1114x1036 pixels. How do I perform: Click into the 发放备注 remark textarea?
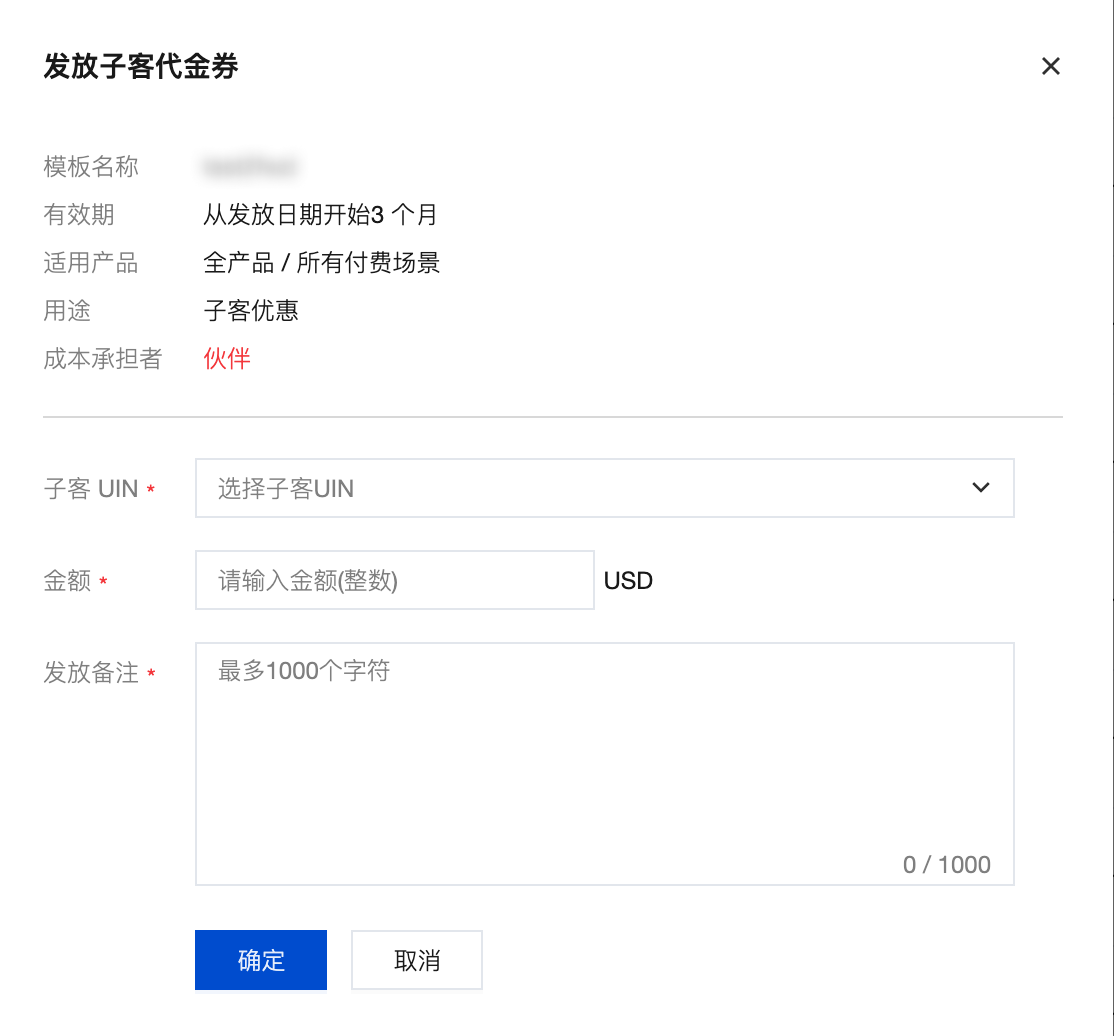pyautogui.click(x=605, y=764)
